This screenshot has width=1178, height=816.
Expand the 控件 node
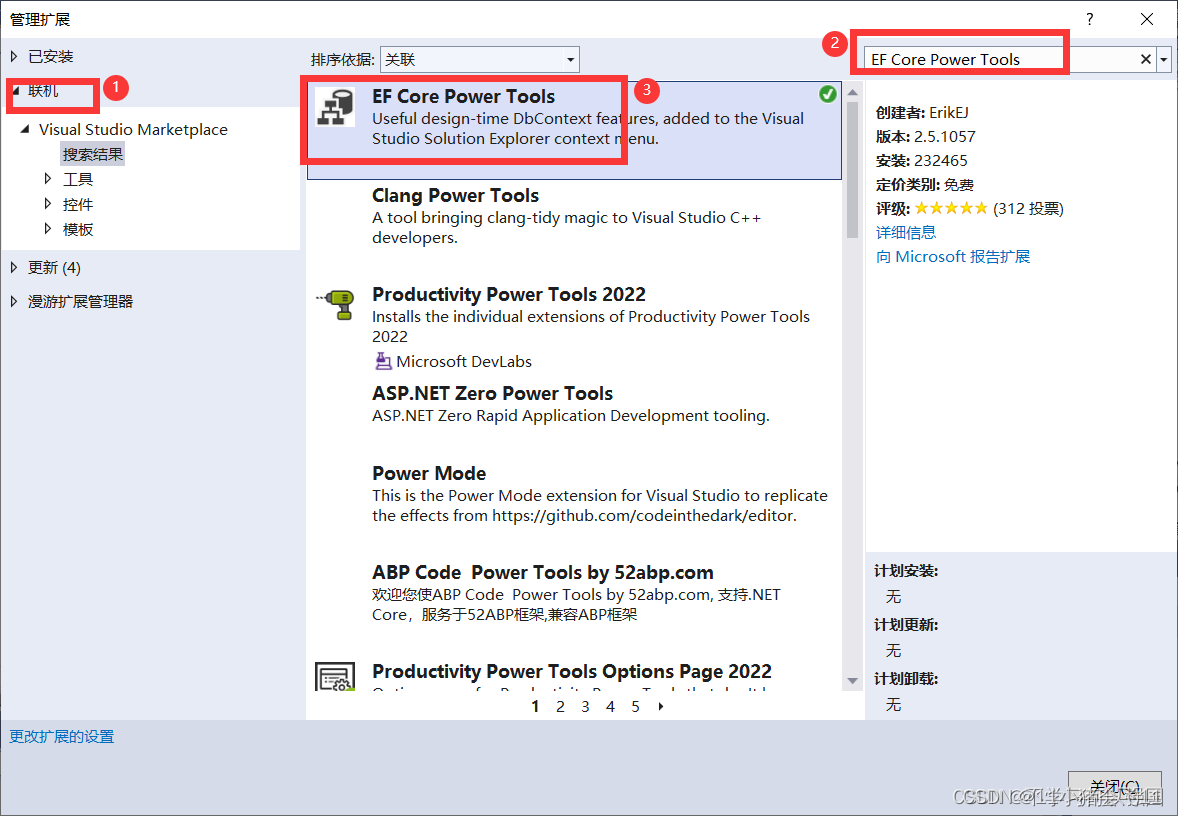coord(47,204)
